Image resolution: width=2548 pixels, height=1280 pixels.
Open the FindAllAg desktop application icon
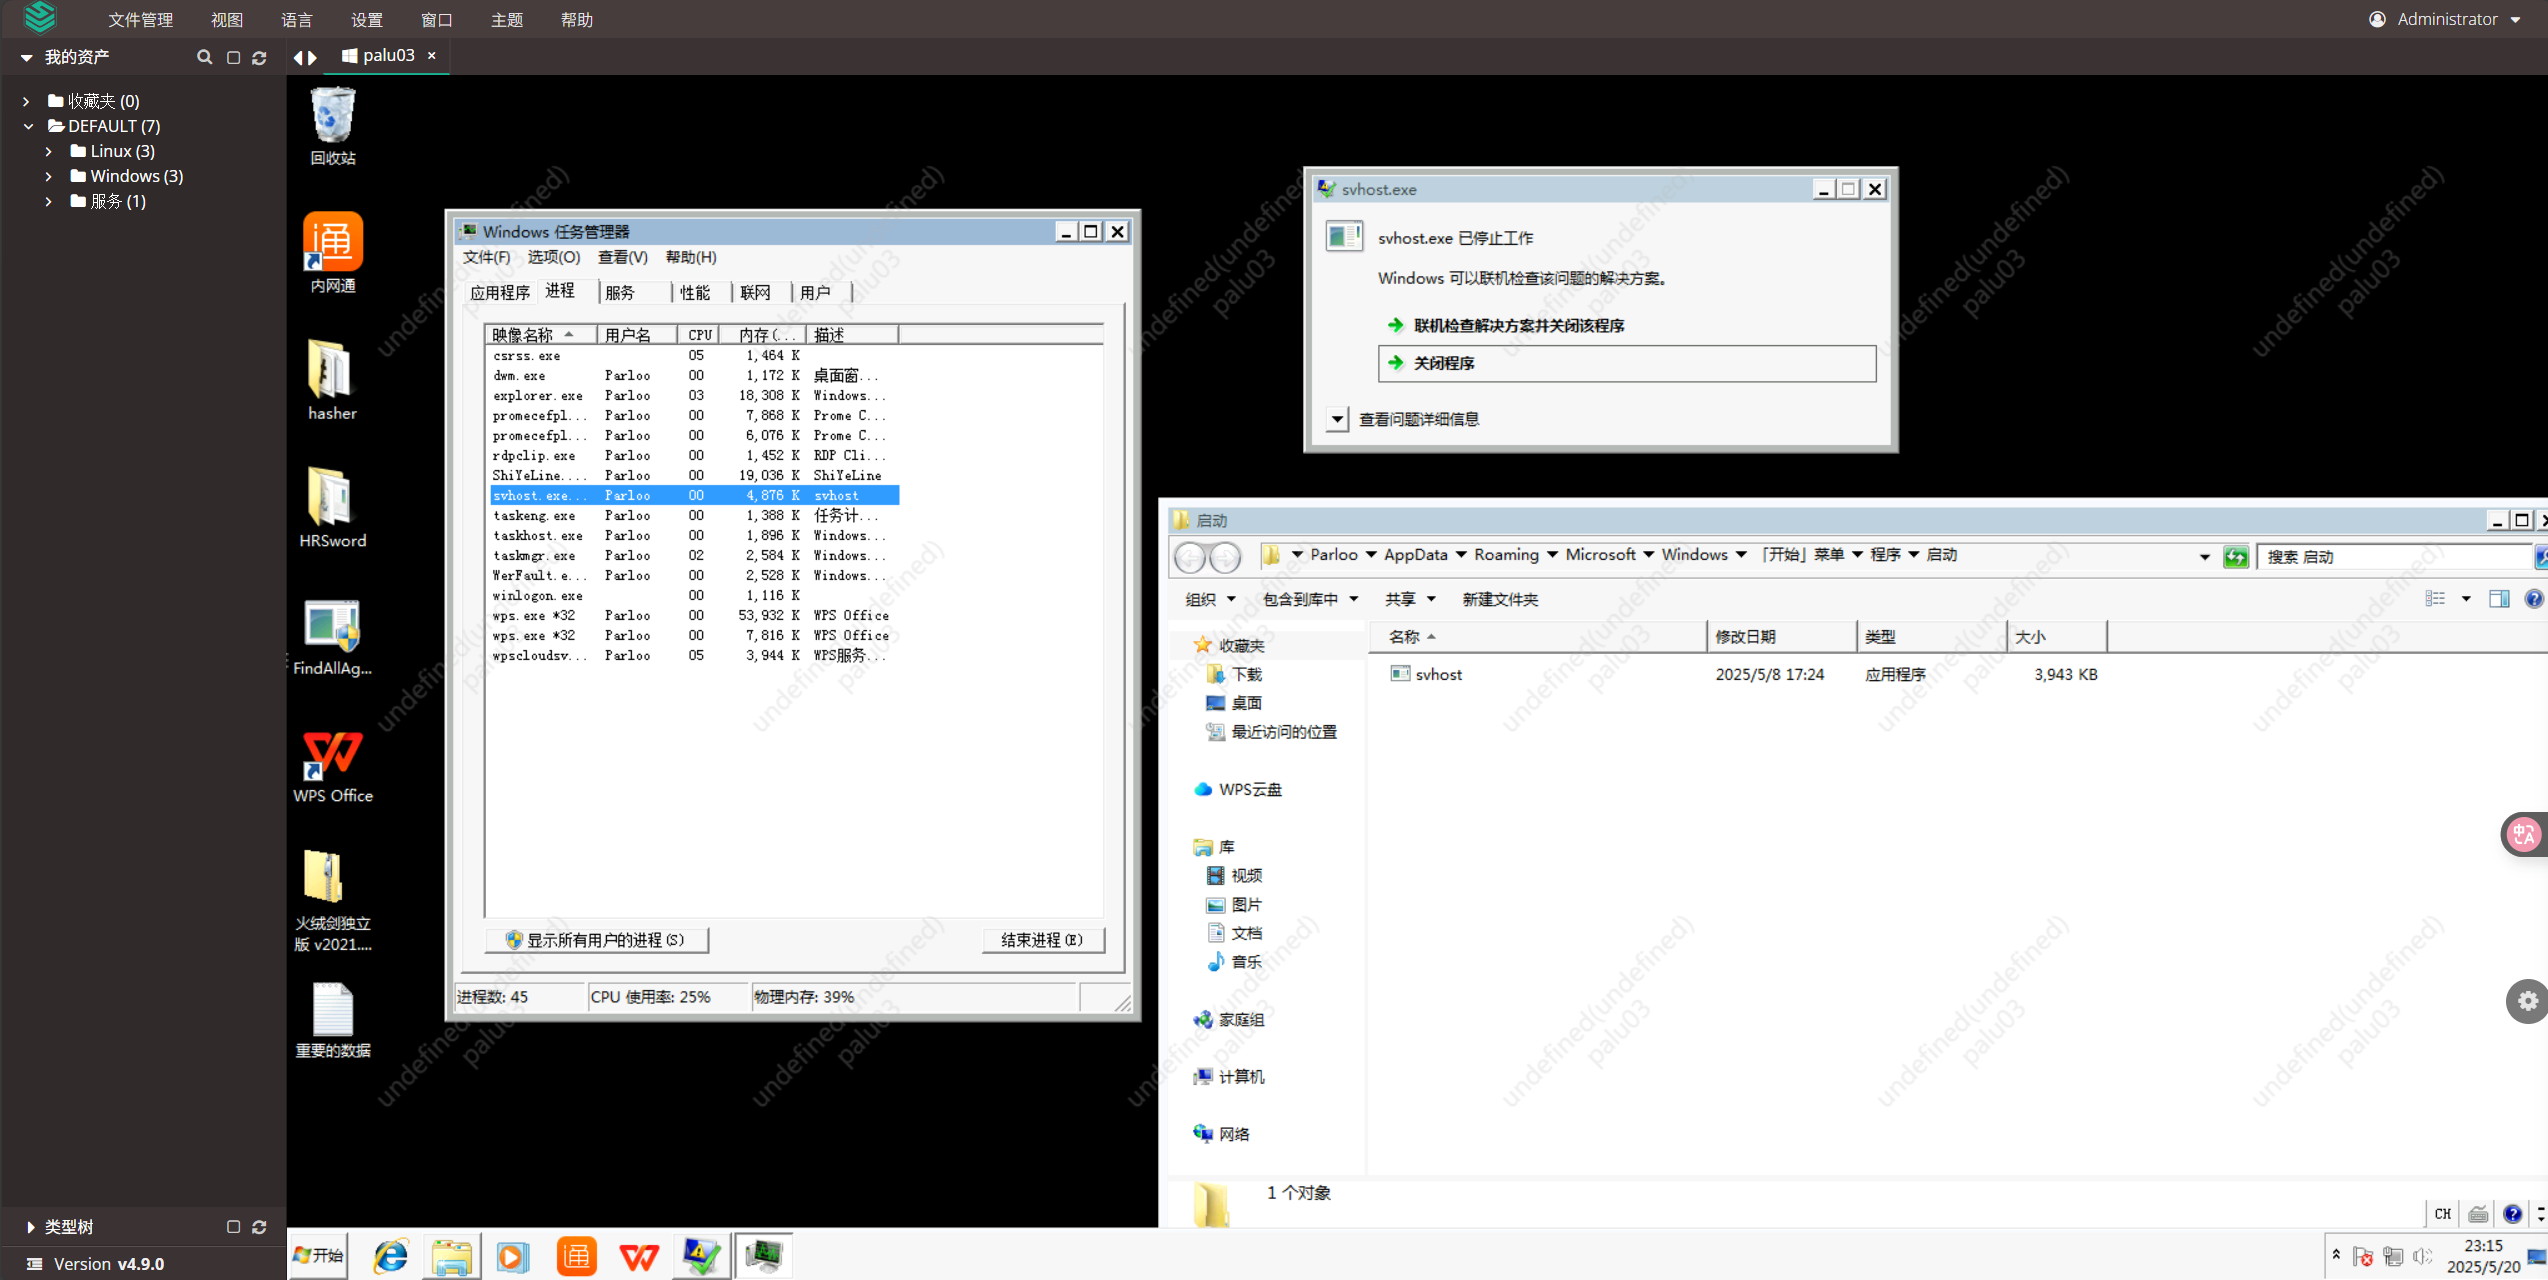[x=332, y=626]
